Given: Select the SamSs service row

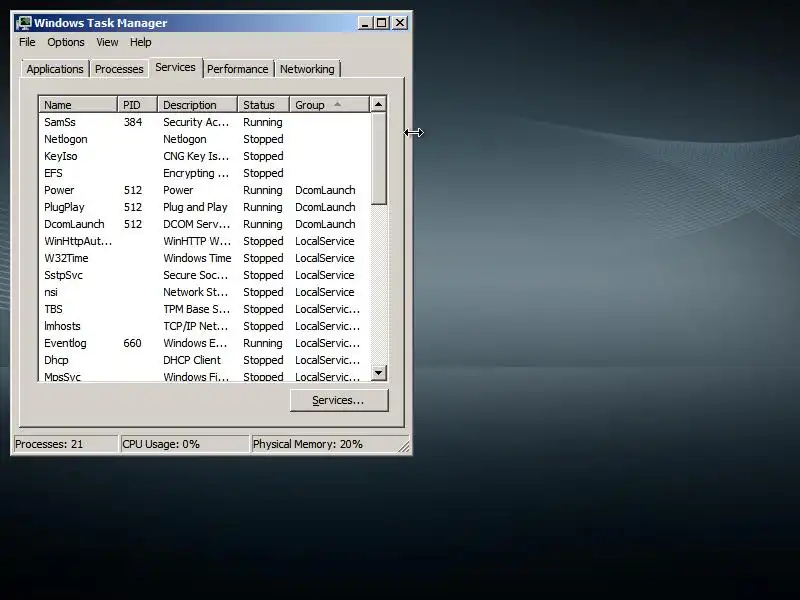Looking at the screenshot, I should tap(204, 122).
